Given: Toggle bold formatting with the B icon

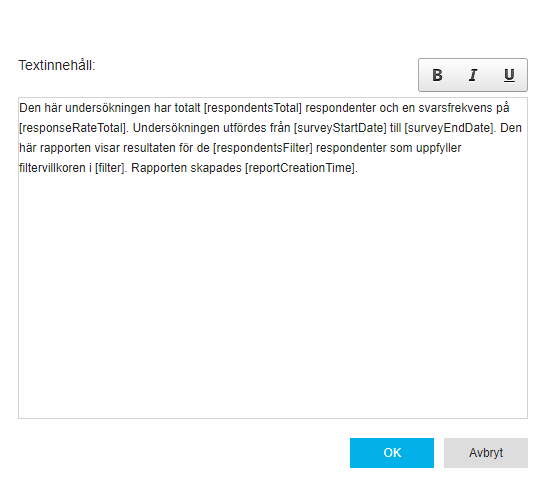Looking at the screenshot, I should click(437, 75).
